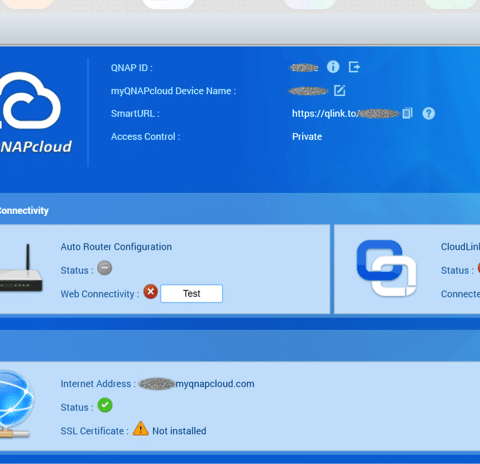Click the 'Not installed' SSL certificate text
The width and height of the screenshot is (480, 464).
[179, 431]
